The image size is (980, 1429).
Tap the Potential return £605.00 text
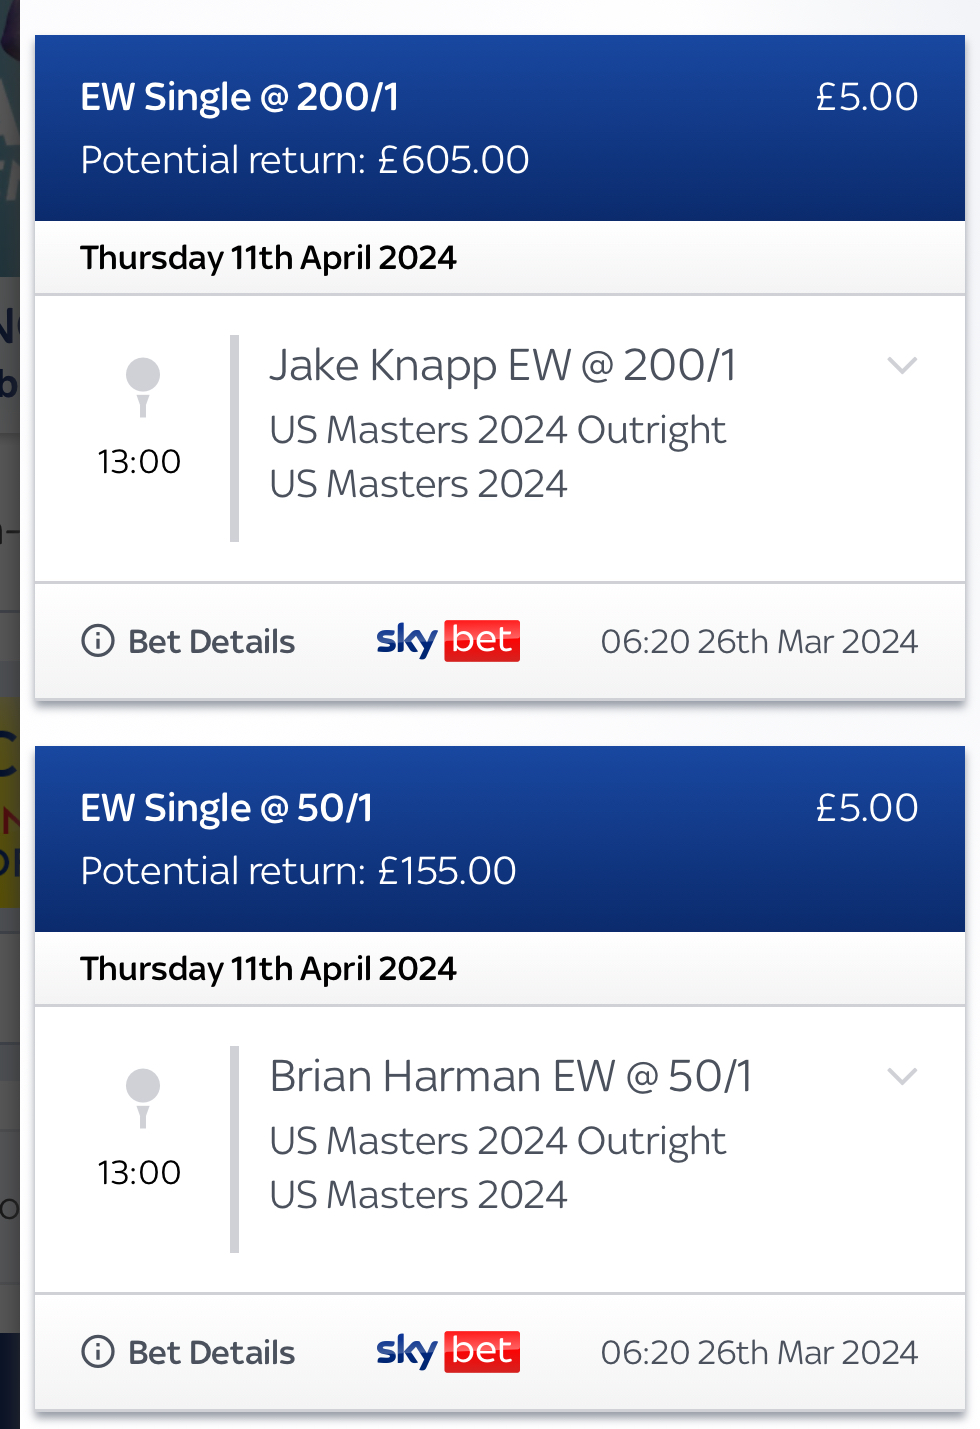point(305,160)
